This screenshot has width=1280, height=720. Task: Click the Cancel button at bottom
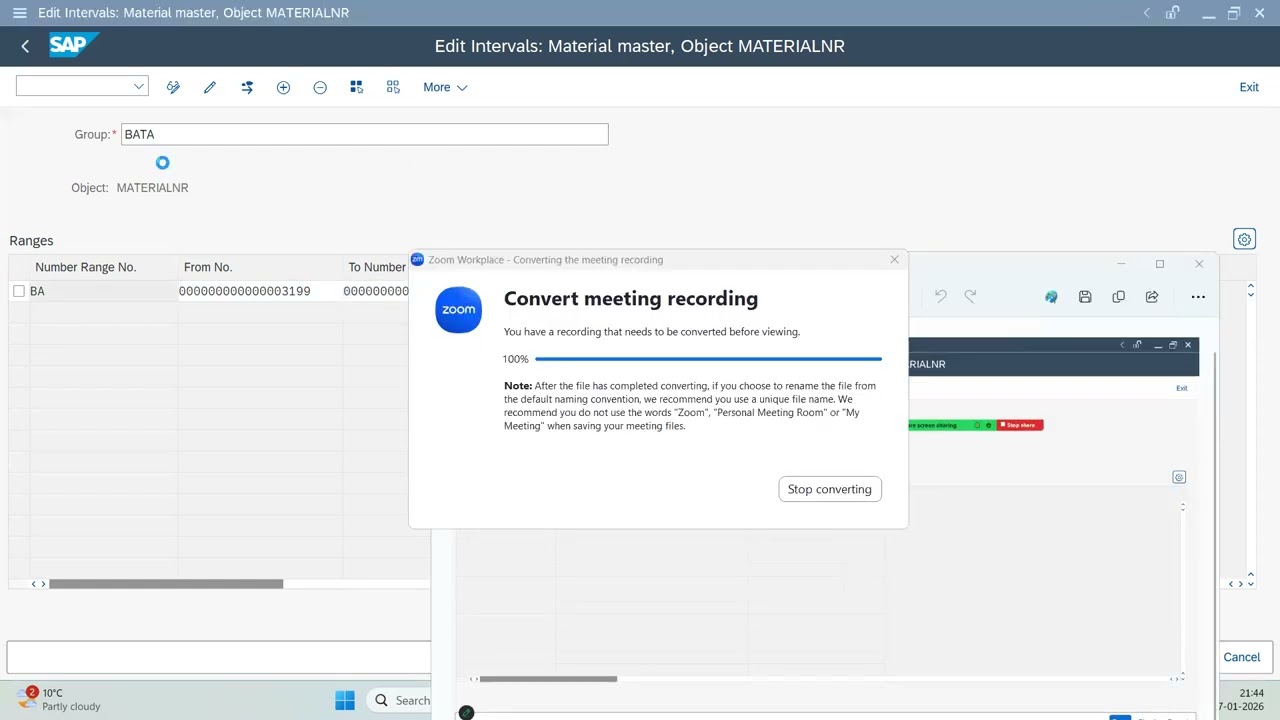1242,657
